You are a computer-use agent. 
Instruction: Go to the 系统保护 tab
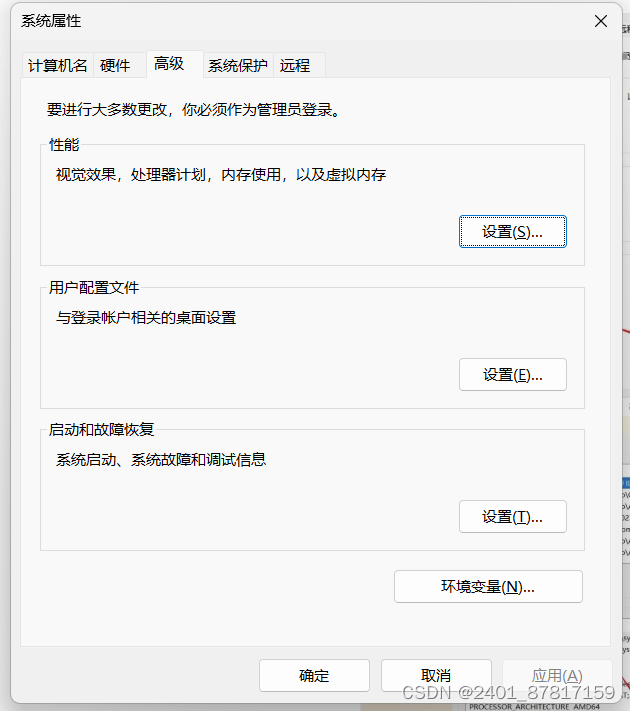pyautogui.click(x=238, y=66)
